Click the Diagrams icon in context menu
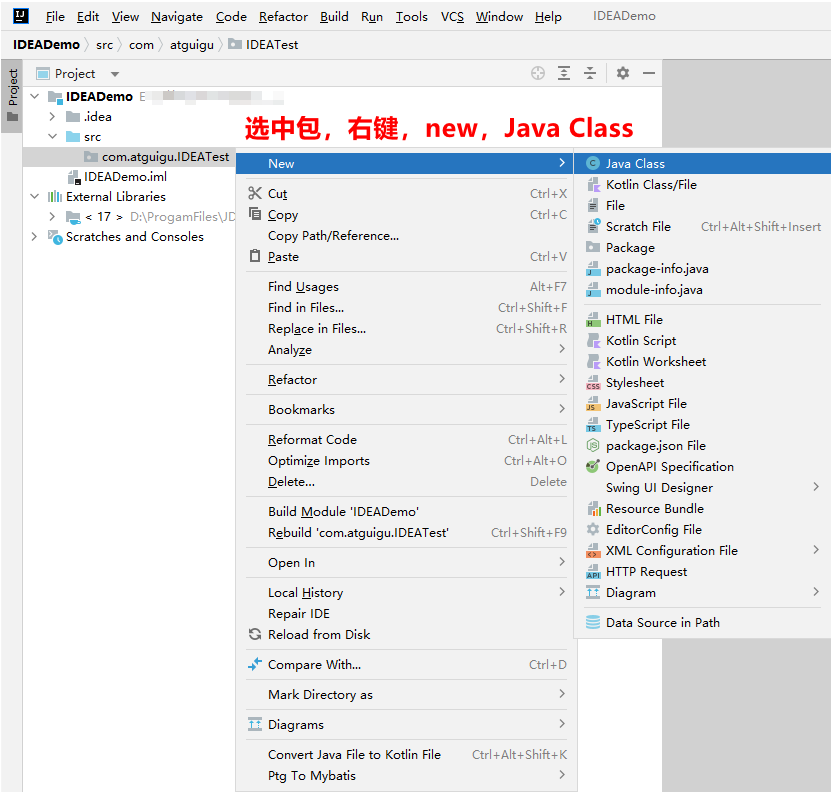 pyautogui.click(x=255, y=724)
